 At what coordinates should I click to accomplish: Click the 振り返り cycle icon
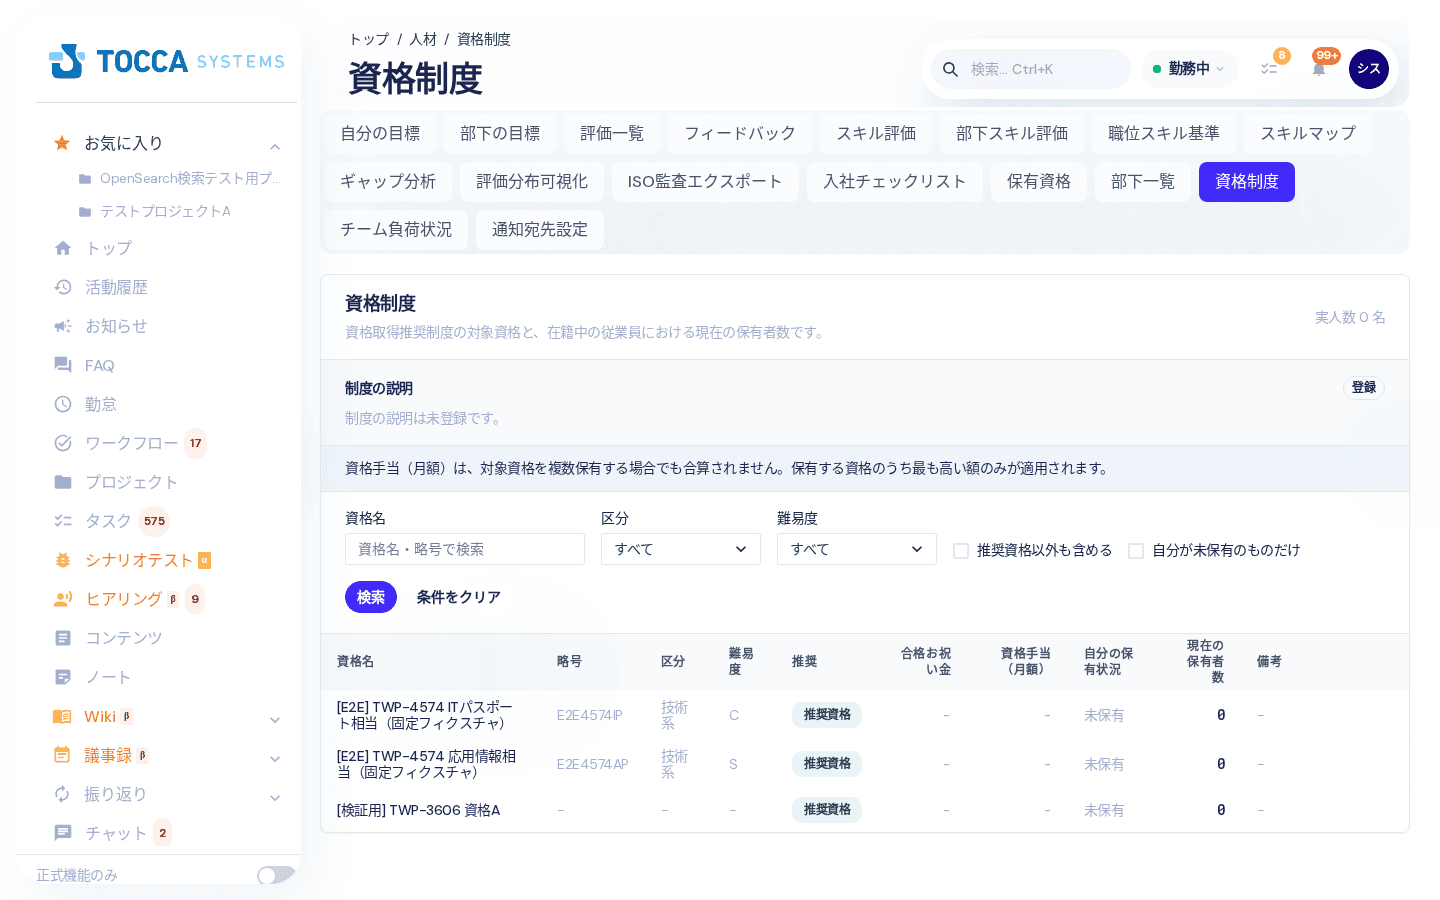click(x=62, y=794)
